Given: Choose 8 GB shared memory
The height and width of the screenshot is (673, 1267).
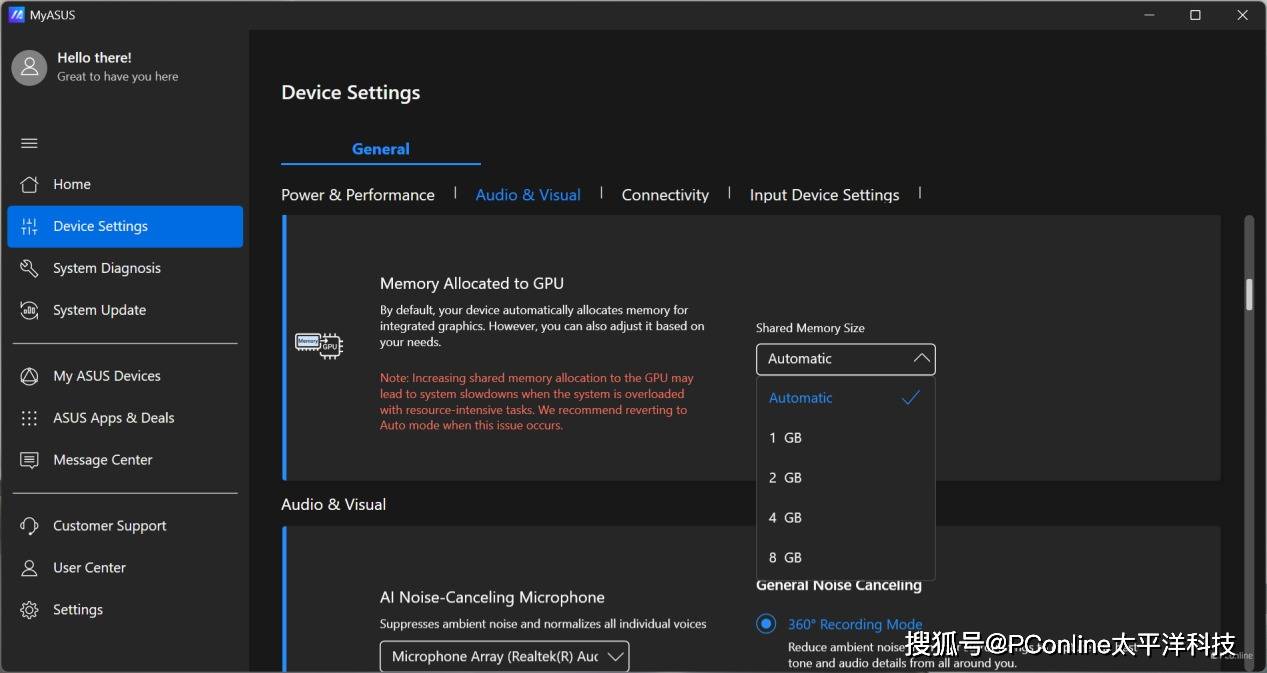Looking at the screenshot, I should pyautogui.click(x=846, y=557).
